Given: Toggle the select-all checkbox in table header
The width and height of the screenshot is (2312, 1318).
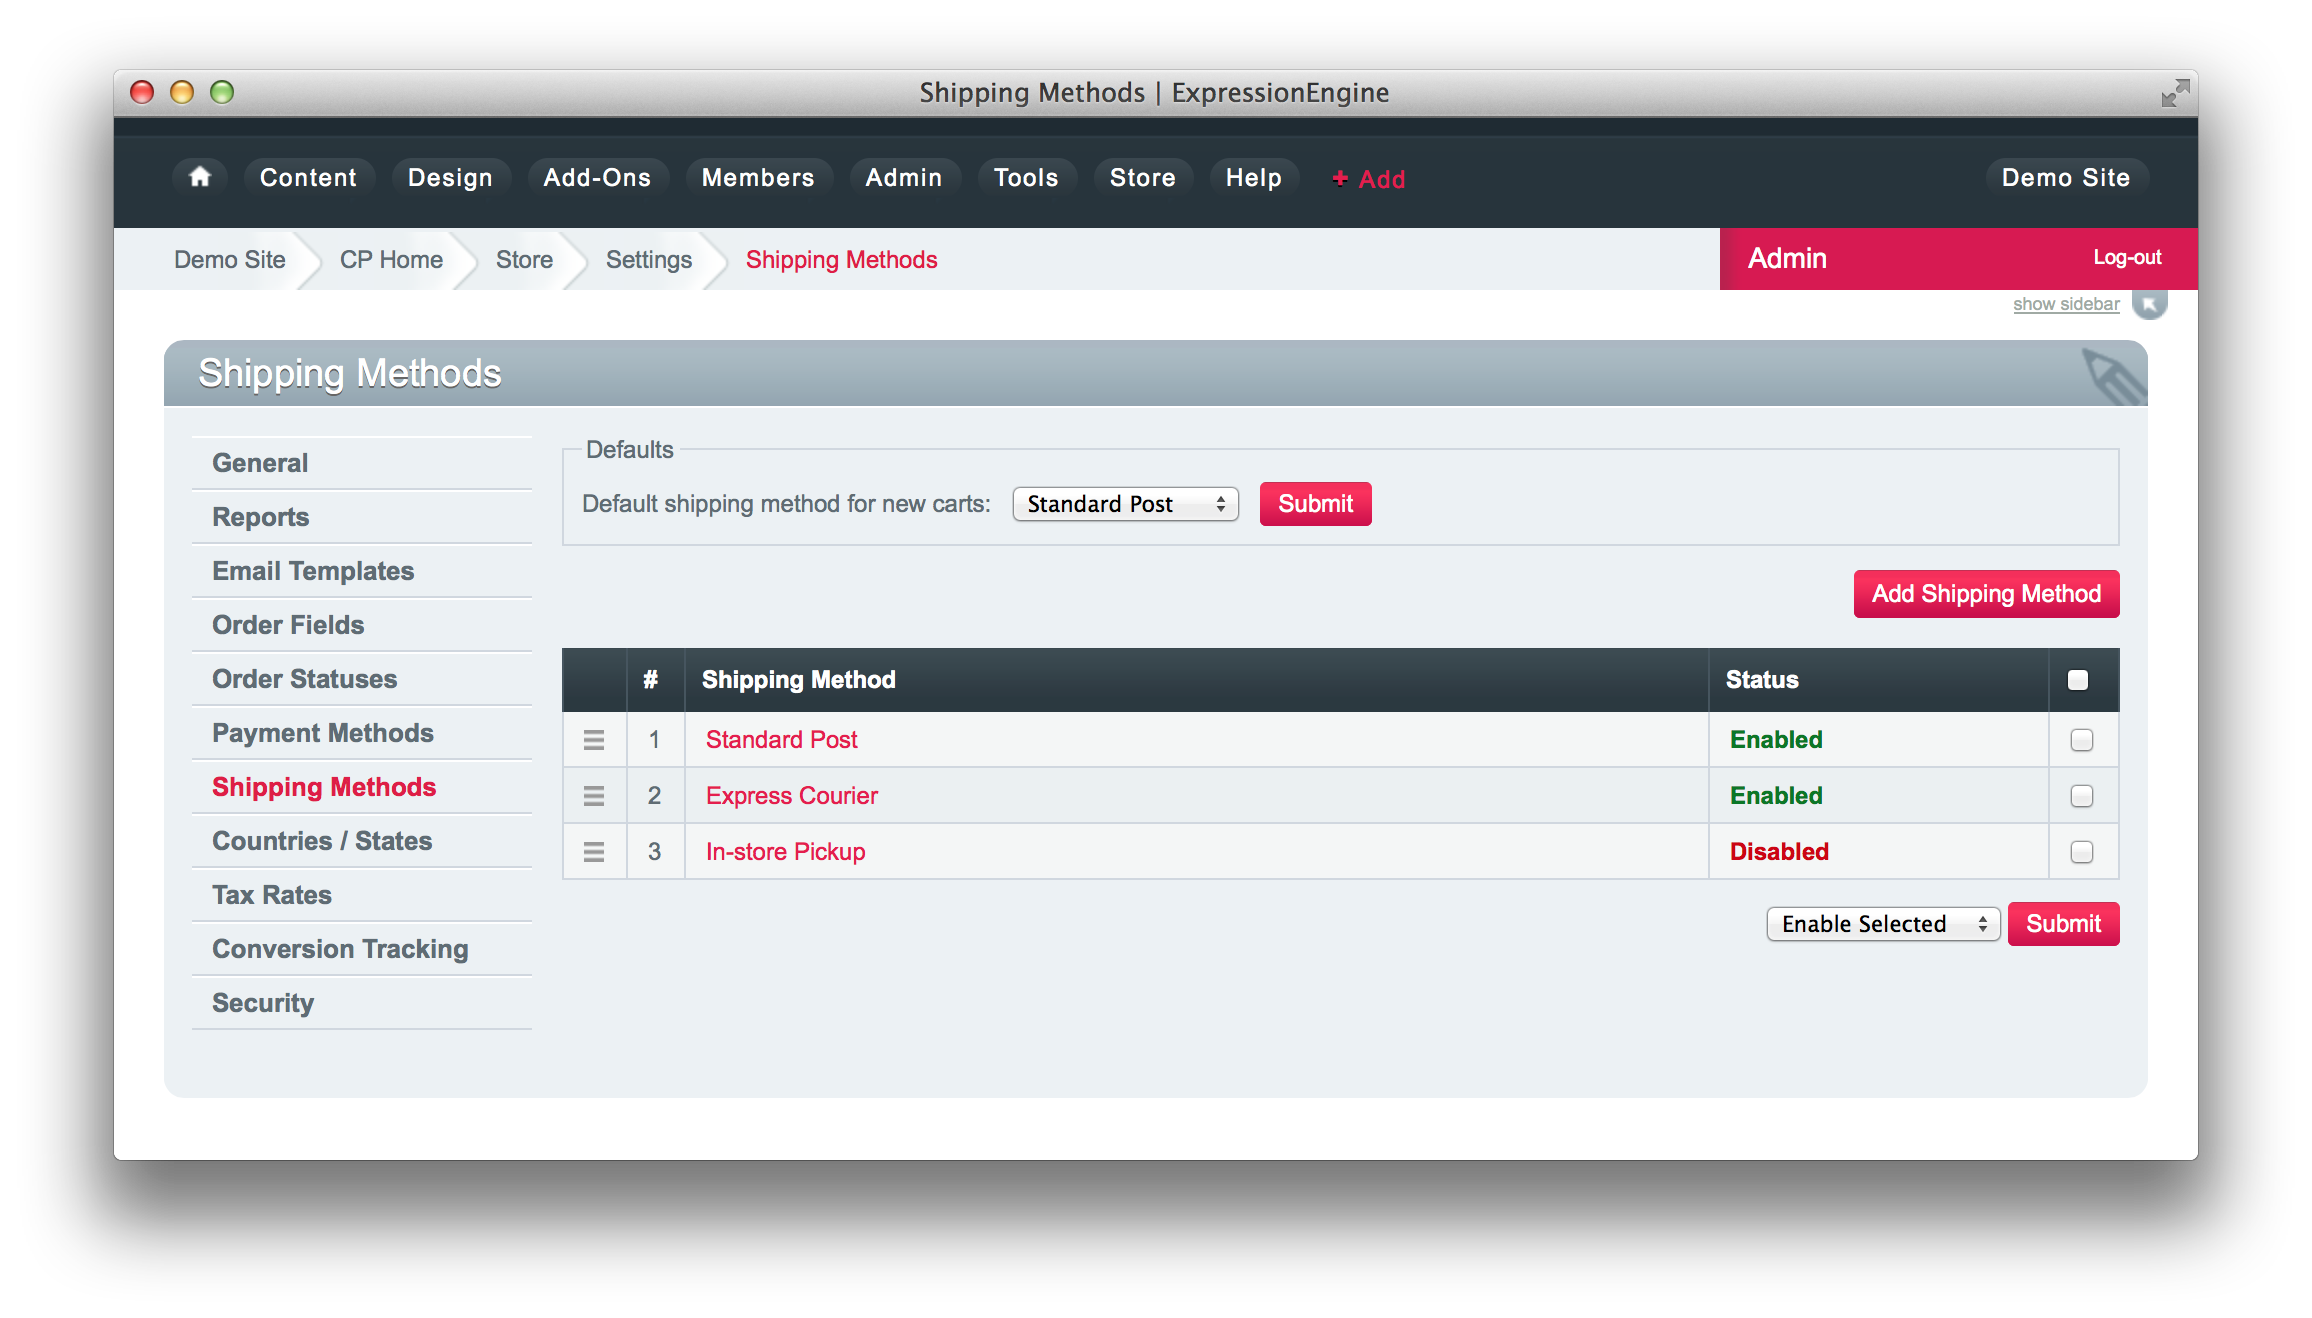Looking at the screenshot, I should [x=2078, y=680].
